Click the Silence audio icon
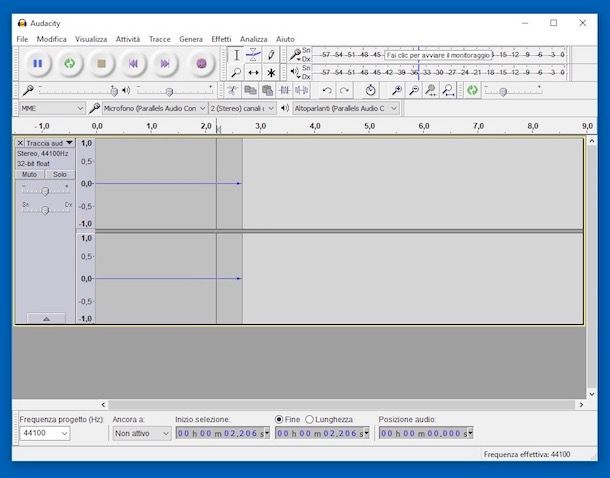This screenshot has height=478, width=610. pos(301,91)
